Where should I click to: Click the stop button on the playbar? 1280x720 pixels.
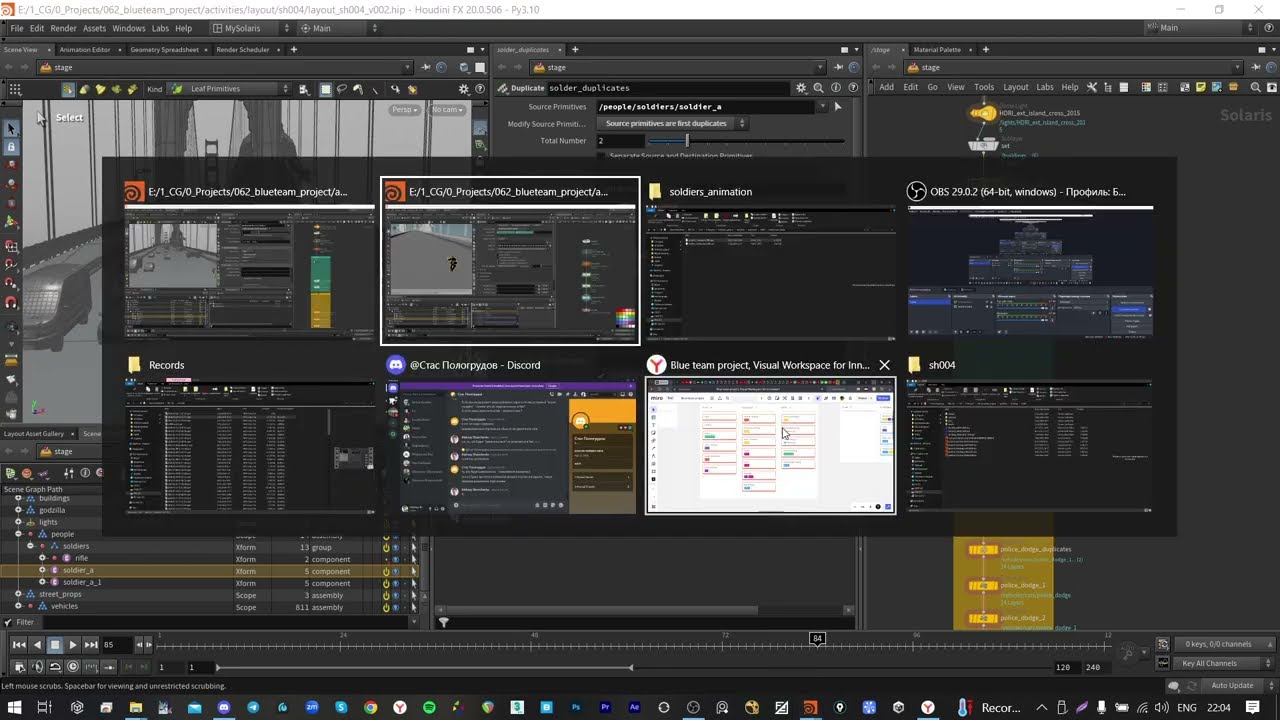pos(55,645)
